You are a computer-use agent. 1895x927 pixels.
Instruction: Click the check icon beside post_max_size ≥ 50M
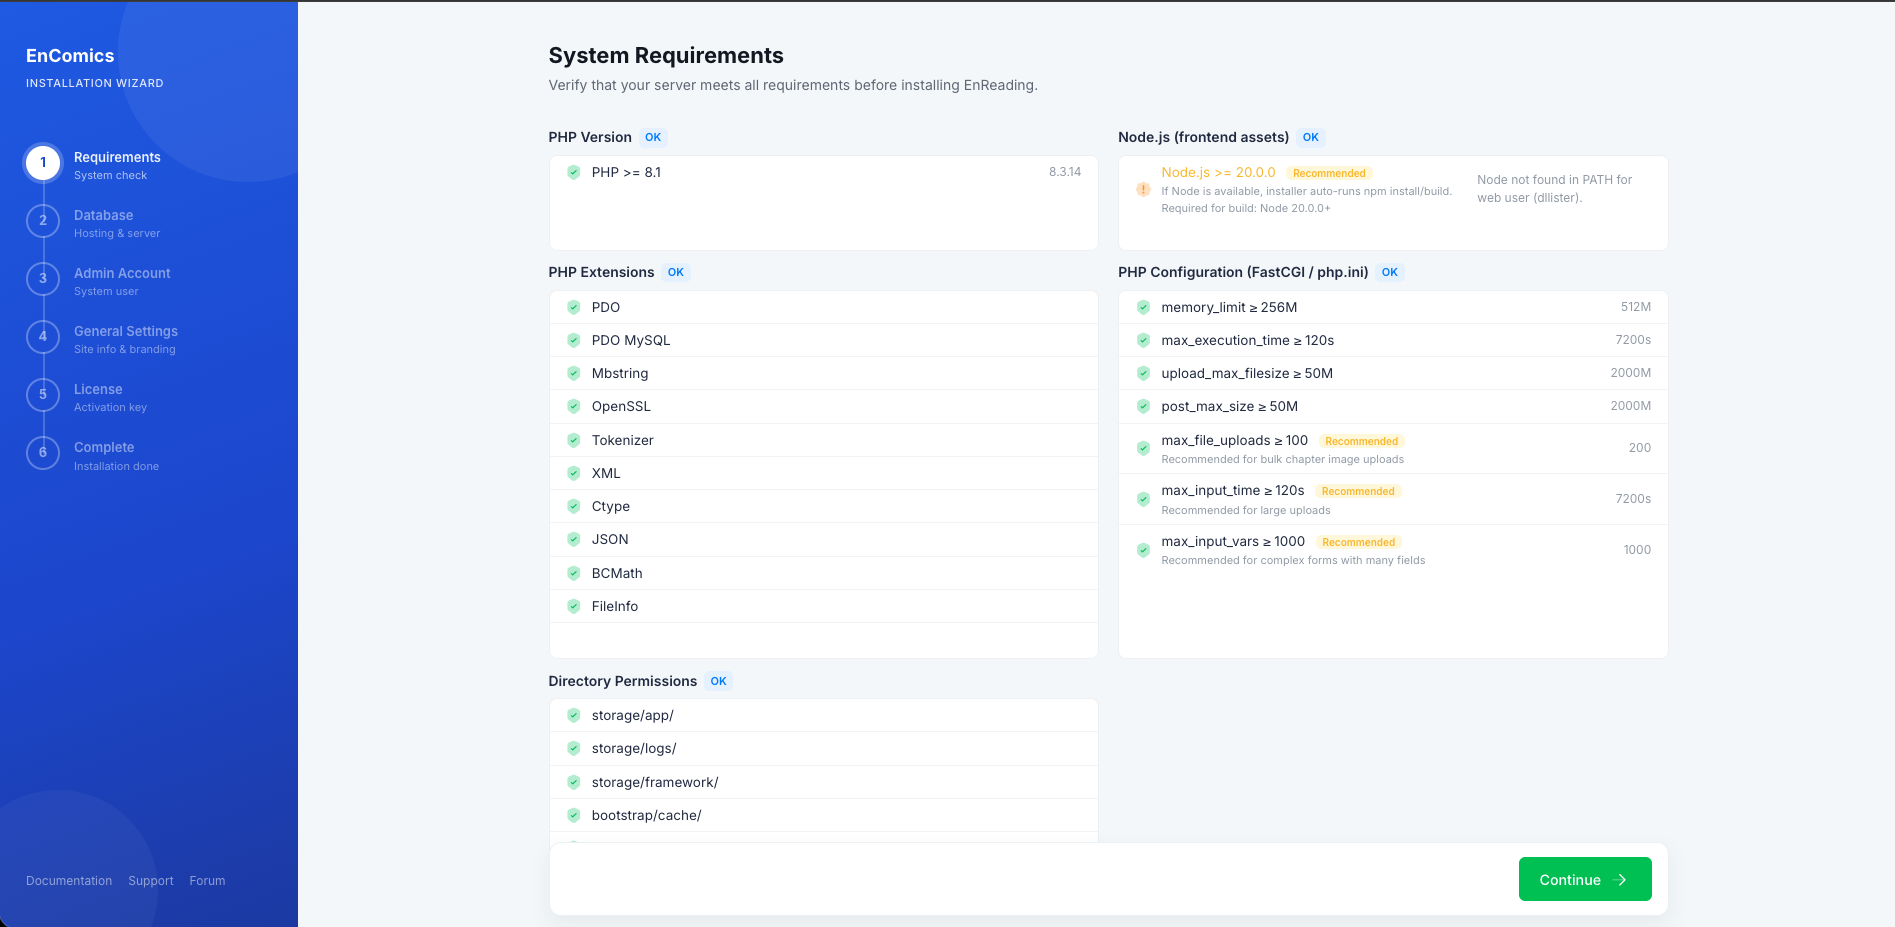pos(1143,406)
